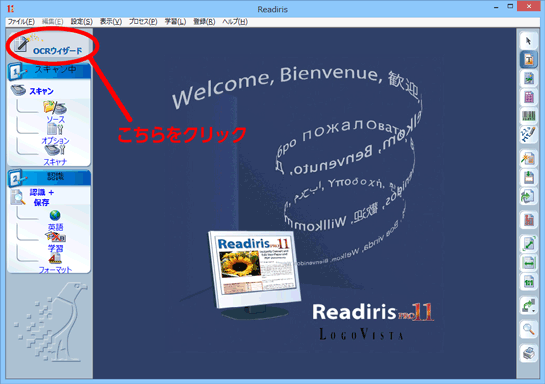Screen dimensions: 545x384
Task: Launch the OCRウィザード wizard
Action: [49, 46]
